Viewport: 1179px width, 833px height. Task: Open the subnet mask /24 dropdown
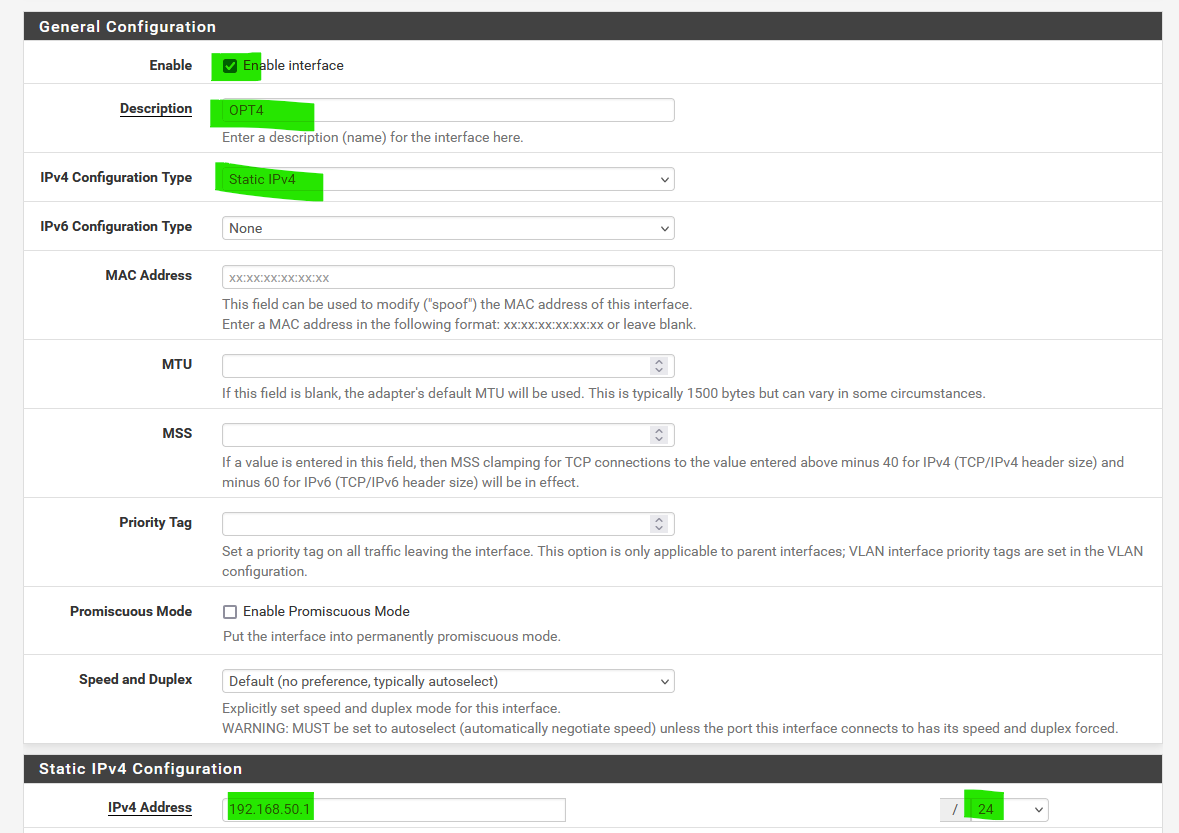click(1009, 809)
